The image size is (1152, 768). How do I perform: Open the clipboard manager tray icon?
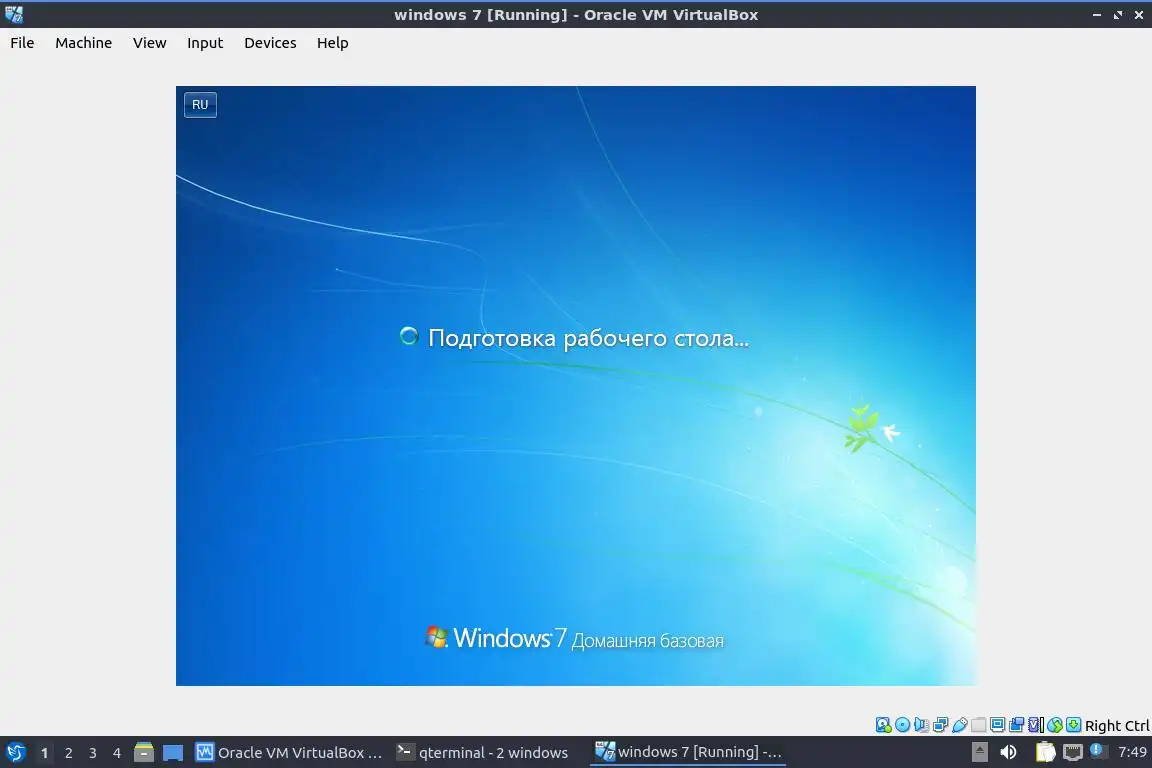point(1045,752)
